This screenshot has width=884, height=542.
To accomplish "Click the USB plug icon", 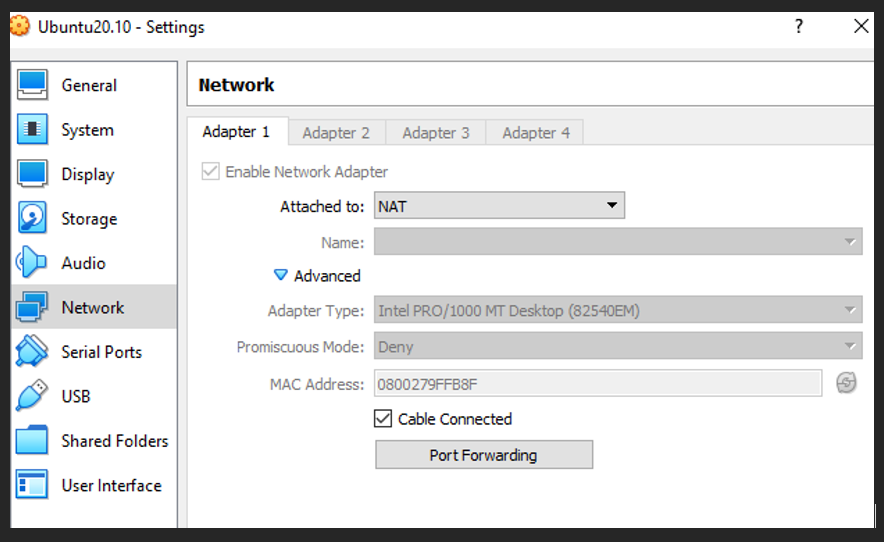I will [x=32, y=395].
